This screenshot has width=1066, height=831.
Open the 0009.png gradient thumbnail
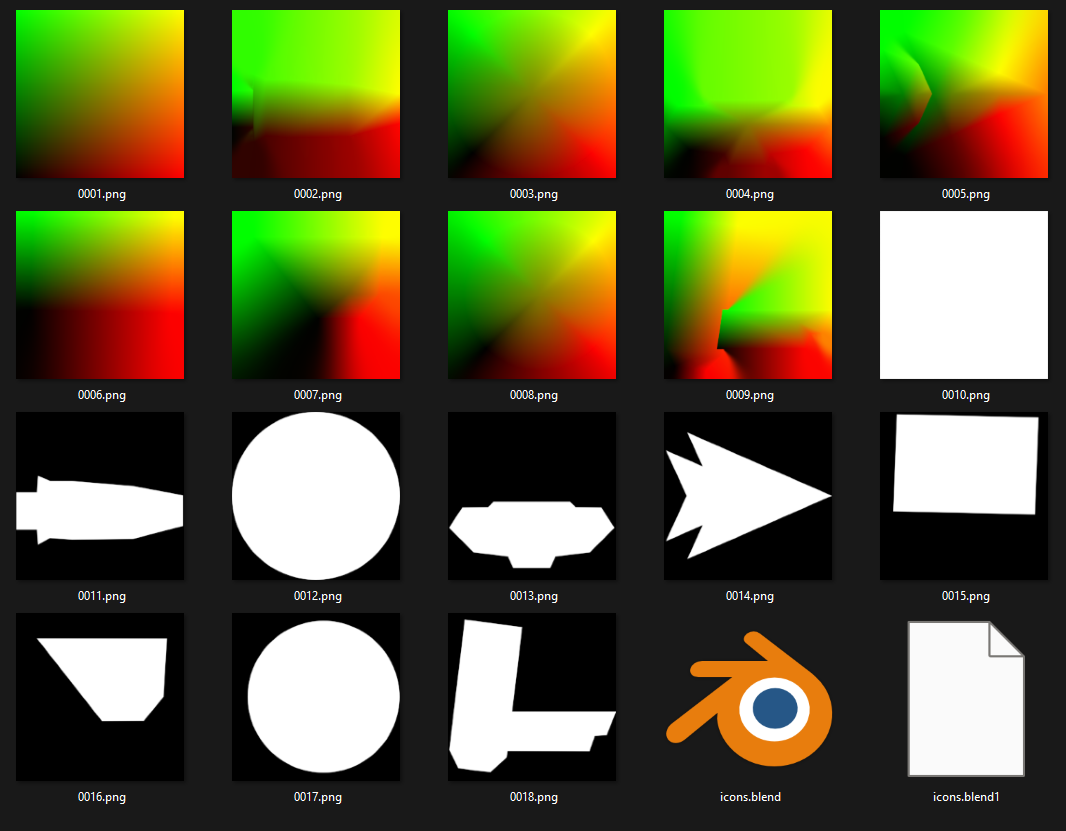747,295
